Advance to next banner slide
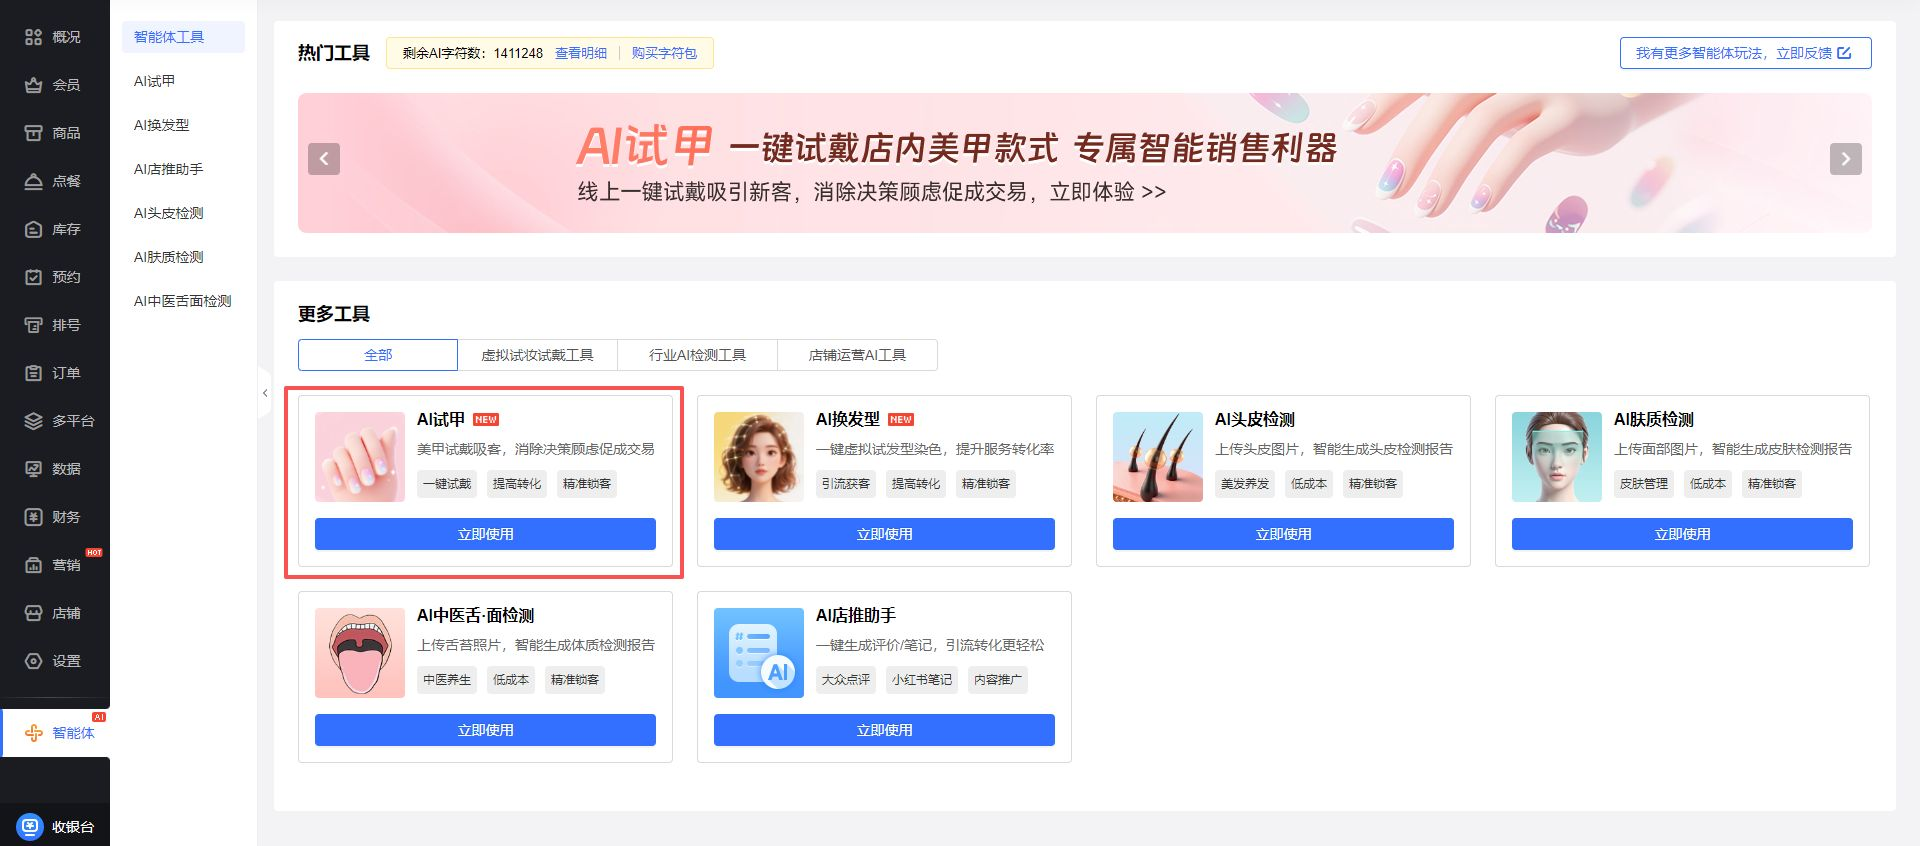The image size is (1920, 846). [x=1845, y=159]
